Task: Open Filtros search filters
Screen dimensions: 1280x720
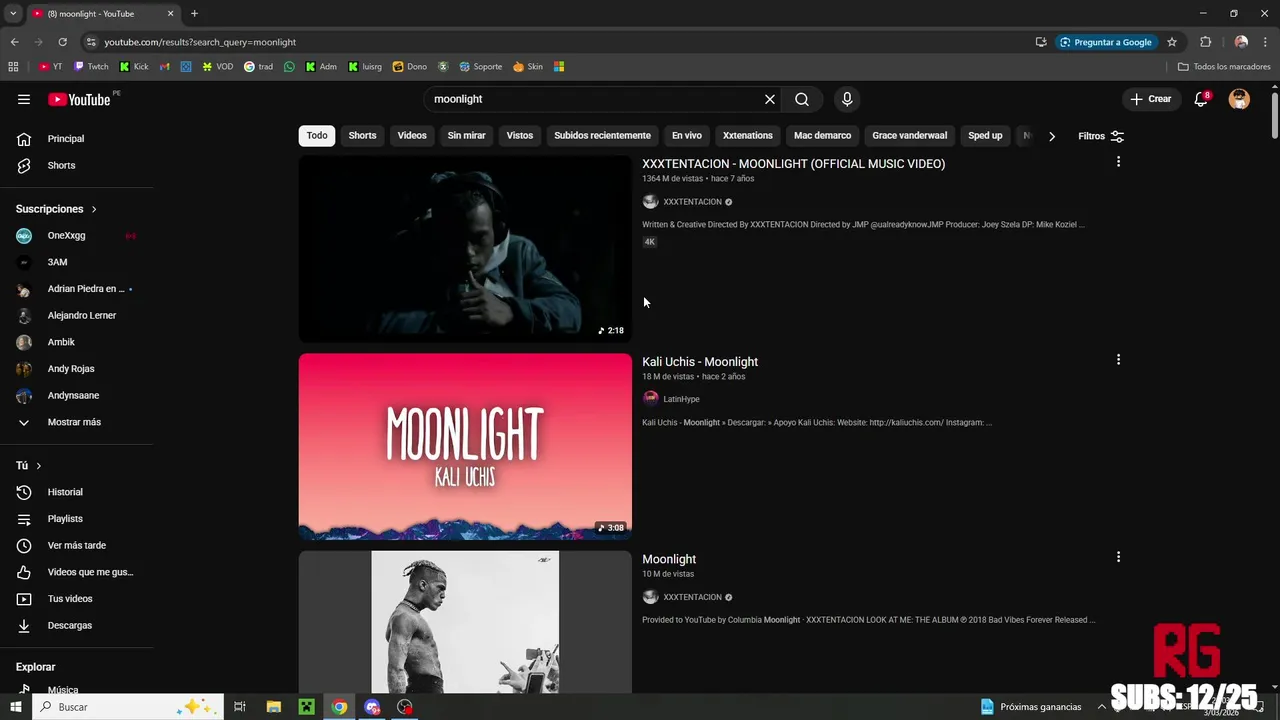Action: (x=1101, y=136)
